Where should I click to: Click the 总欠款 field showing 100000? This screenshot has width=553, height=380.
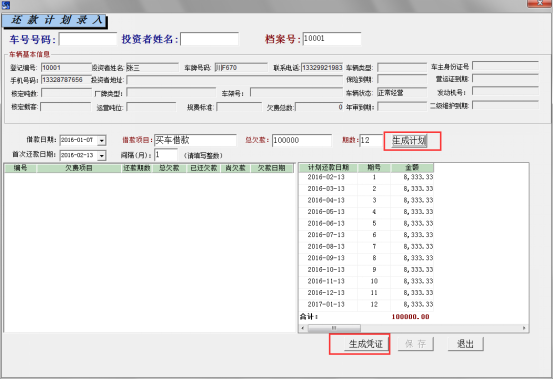[x=302, y=140]
